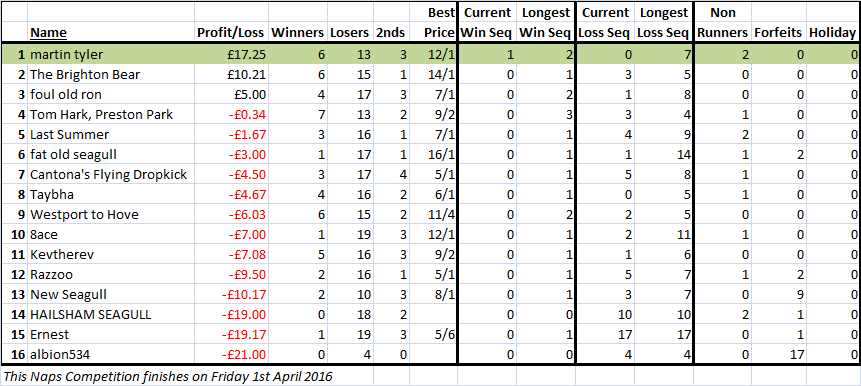Click the Non Runners column header
This screenshot has height=386, width=861.
pos(723,23)
